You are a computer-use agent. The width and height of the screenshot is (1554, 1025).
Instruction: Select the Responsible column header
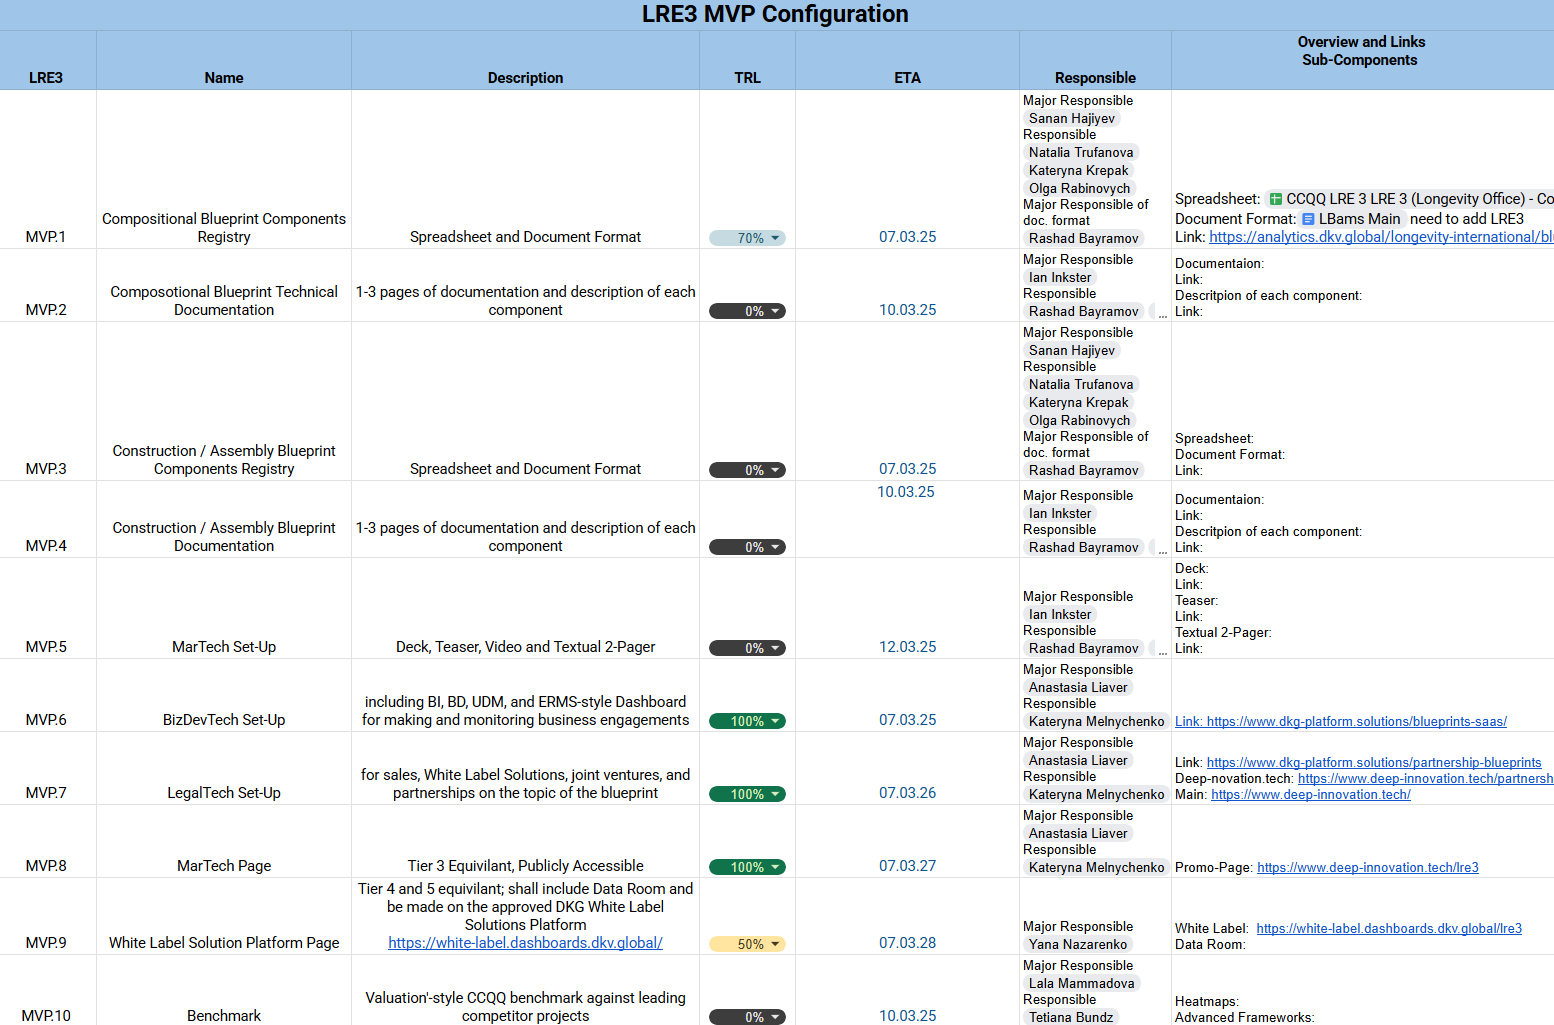coord(1095,78)
